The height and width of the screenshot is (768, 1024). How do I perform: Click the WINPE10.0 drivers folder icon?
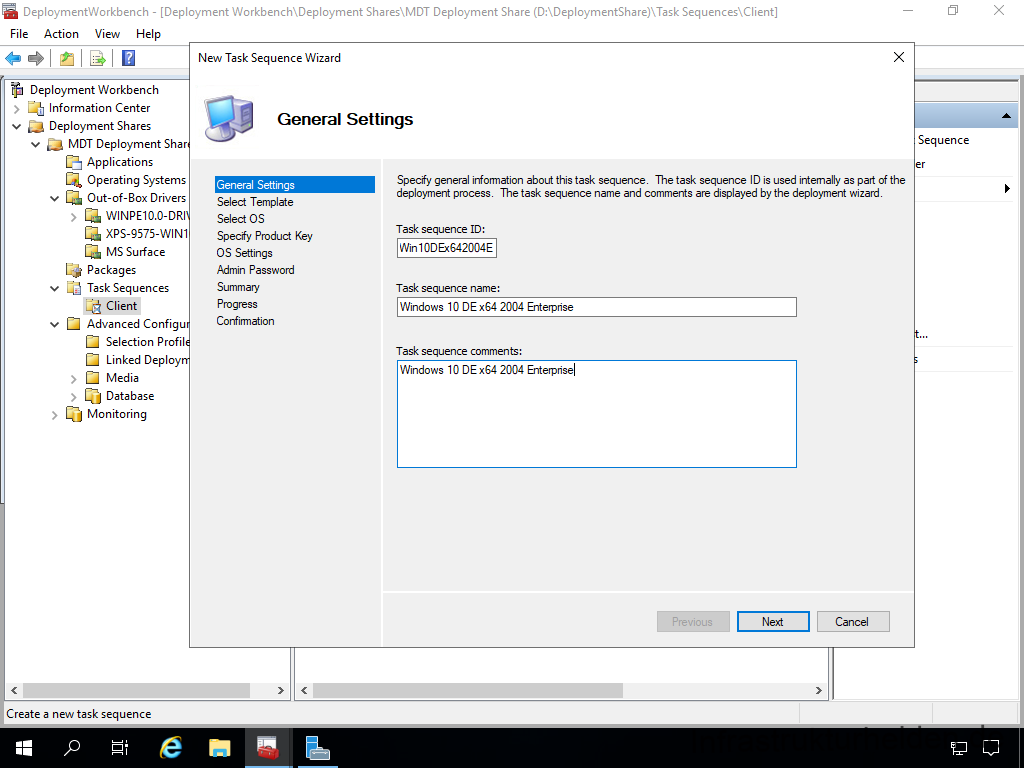(93, 216)
